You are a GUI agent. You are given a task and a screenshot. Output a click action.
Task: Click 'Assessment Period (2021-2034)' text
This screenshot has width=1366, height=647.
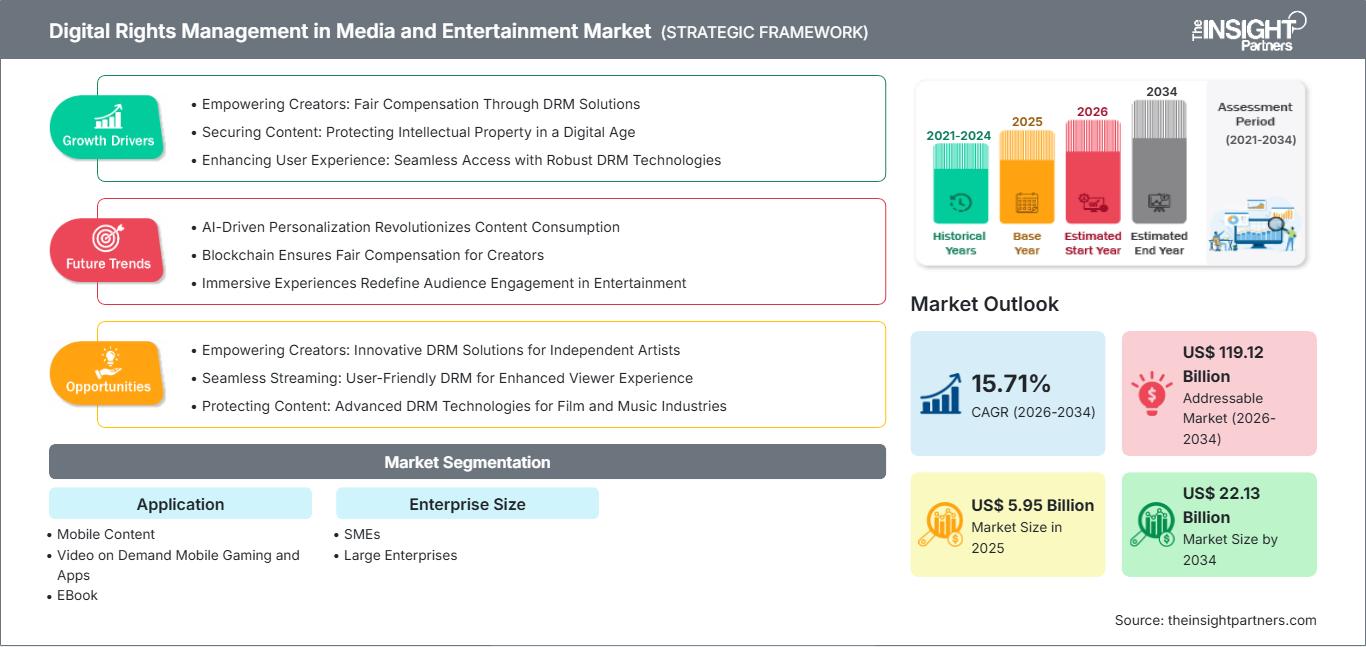[x=1255, y=123]
